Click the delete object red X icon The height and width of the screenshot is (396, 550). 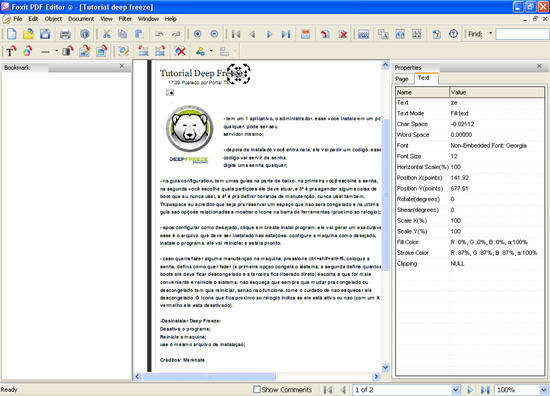(x=180, y=52)
